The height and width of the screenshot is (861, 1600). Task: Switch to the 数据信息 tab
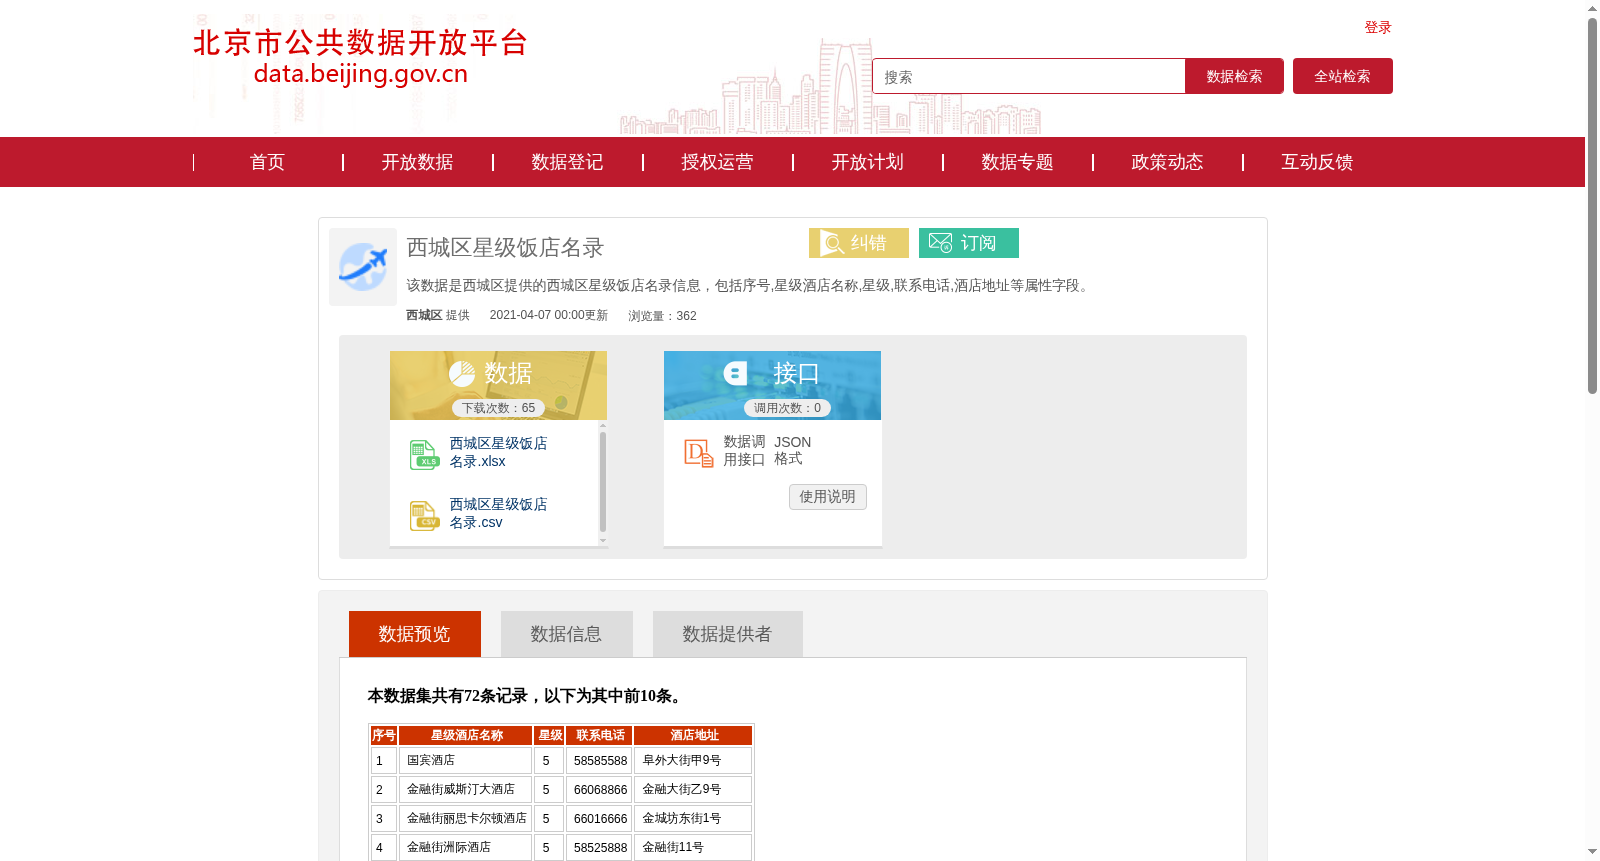[567, 634]
